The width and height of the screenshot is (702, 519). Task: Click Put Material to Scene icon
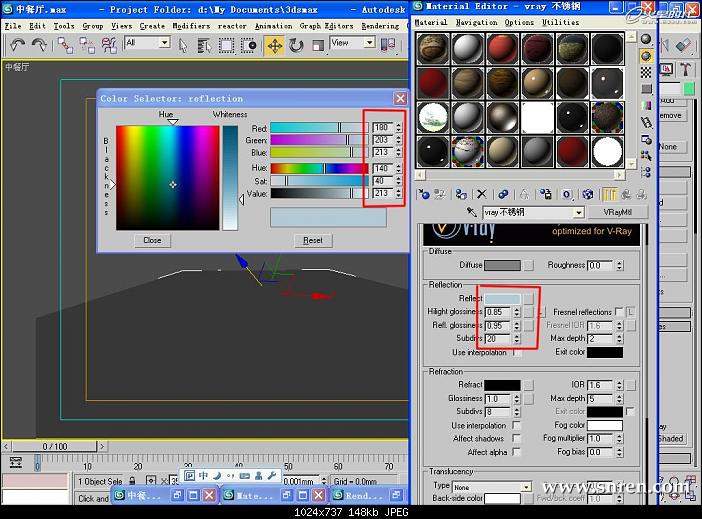point(440,194)
